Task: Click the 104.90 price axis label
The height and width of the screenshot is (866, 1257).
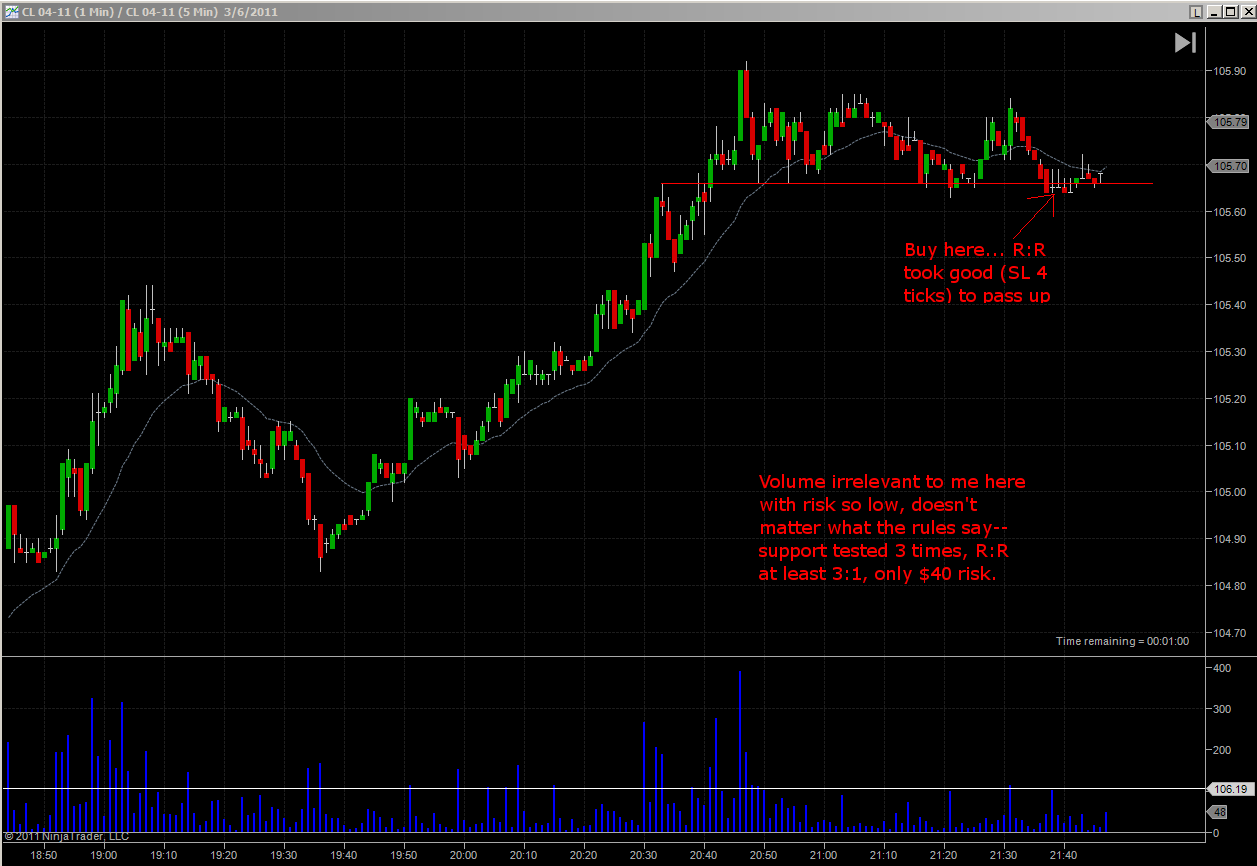Action: coord(1231,539)
